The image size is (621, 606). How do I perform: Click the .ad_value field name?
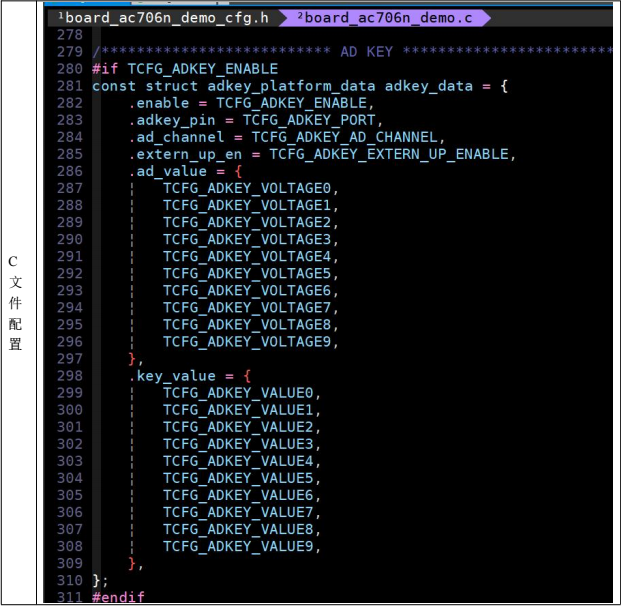(168, 172)
